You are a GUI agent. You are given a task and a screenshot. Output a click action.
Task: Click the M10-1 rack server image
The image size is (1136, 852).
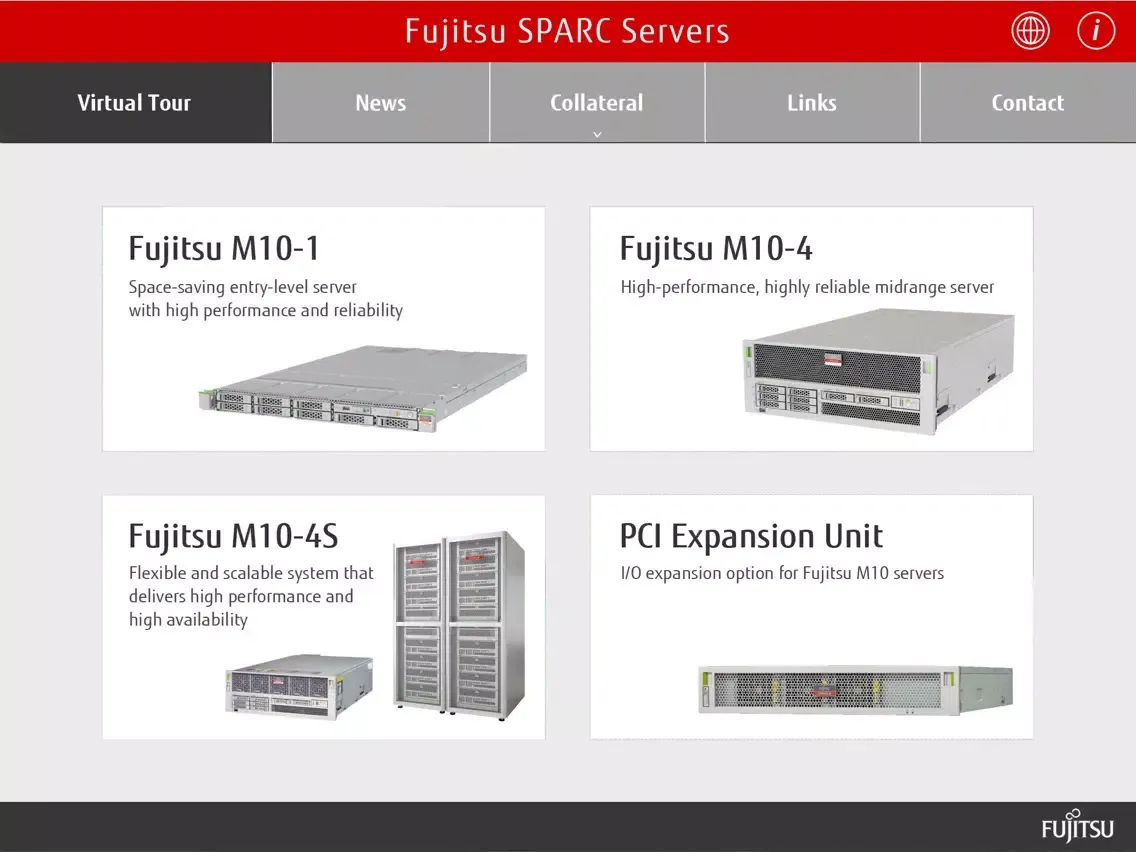click(x=363, y=388)
